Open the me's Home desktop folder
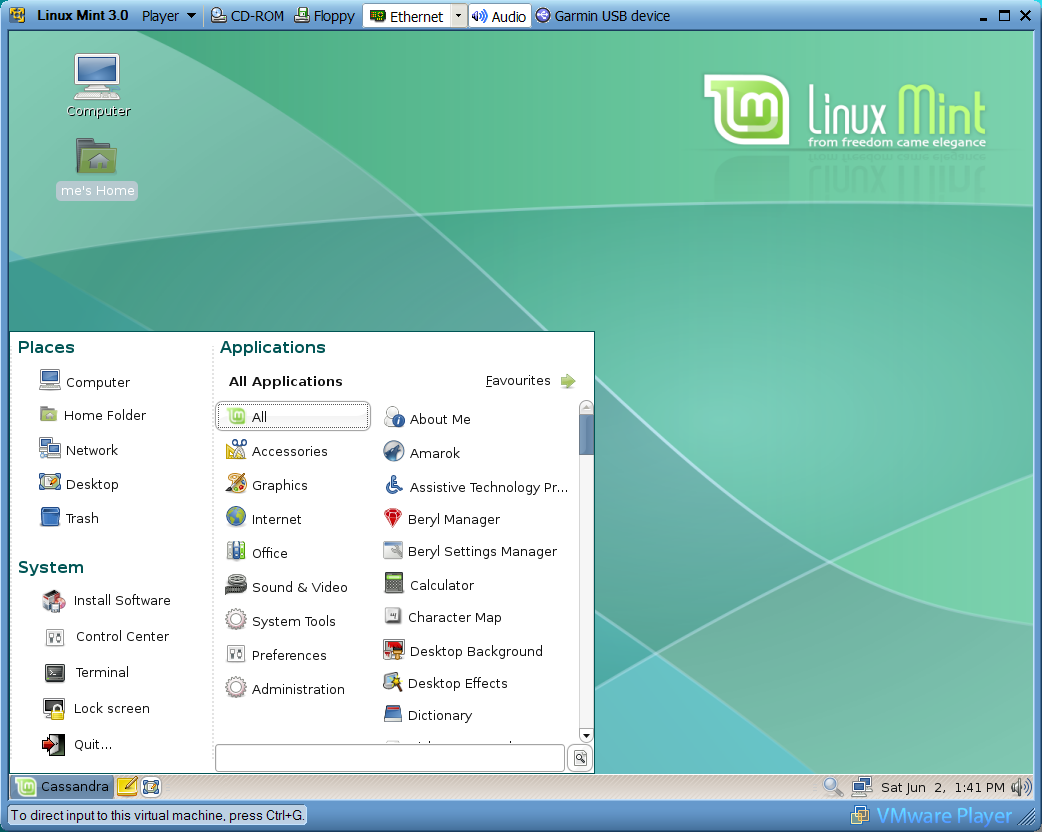 97,168
